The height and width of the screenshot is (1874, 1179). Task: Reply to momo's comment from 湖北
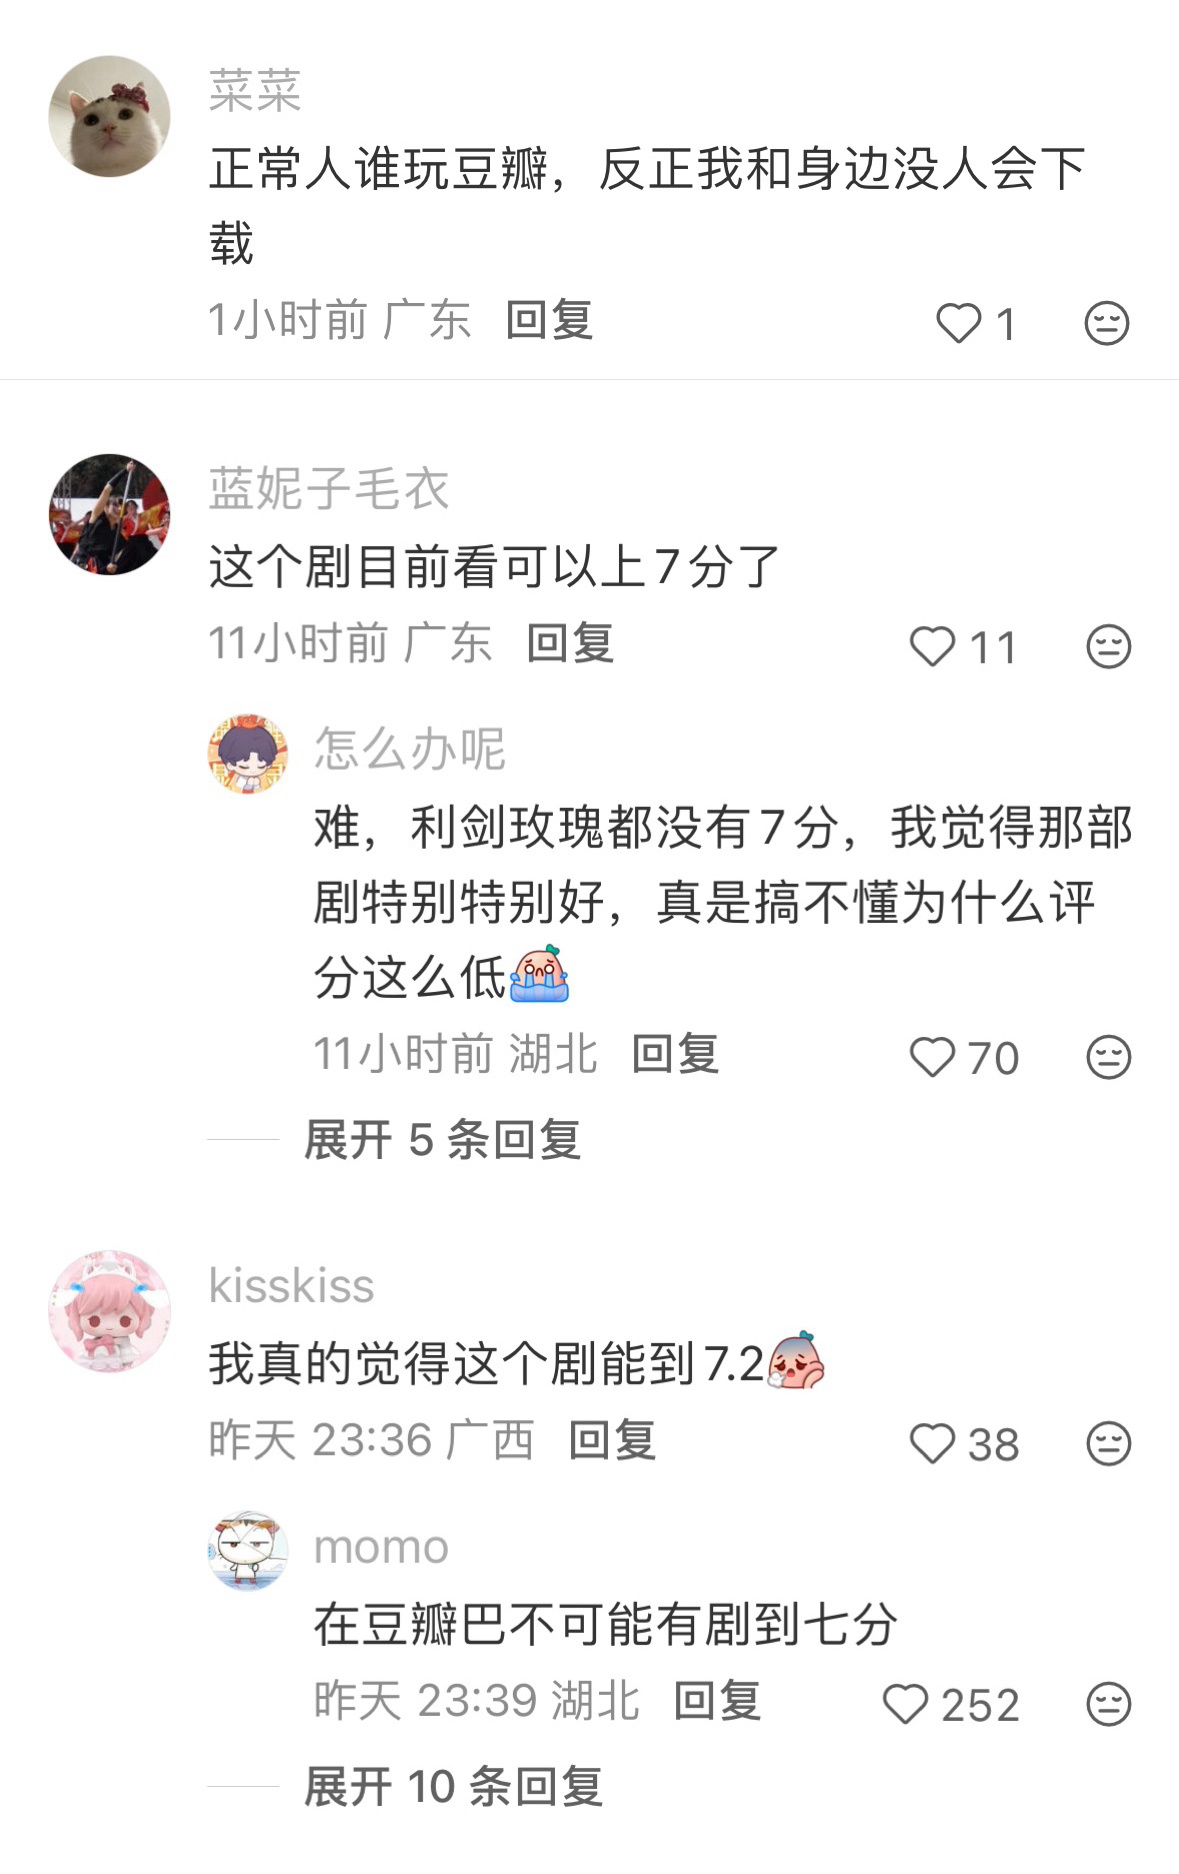click(717, 1700)
